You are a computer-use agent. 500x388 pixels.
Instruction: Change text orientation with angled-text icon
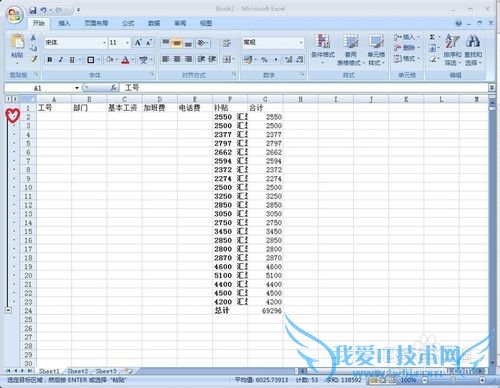[x=201, y=43]
